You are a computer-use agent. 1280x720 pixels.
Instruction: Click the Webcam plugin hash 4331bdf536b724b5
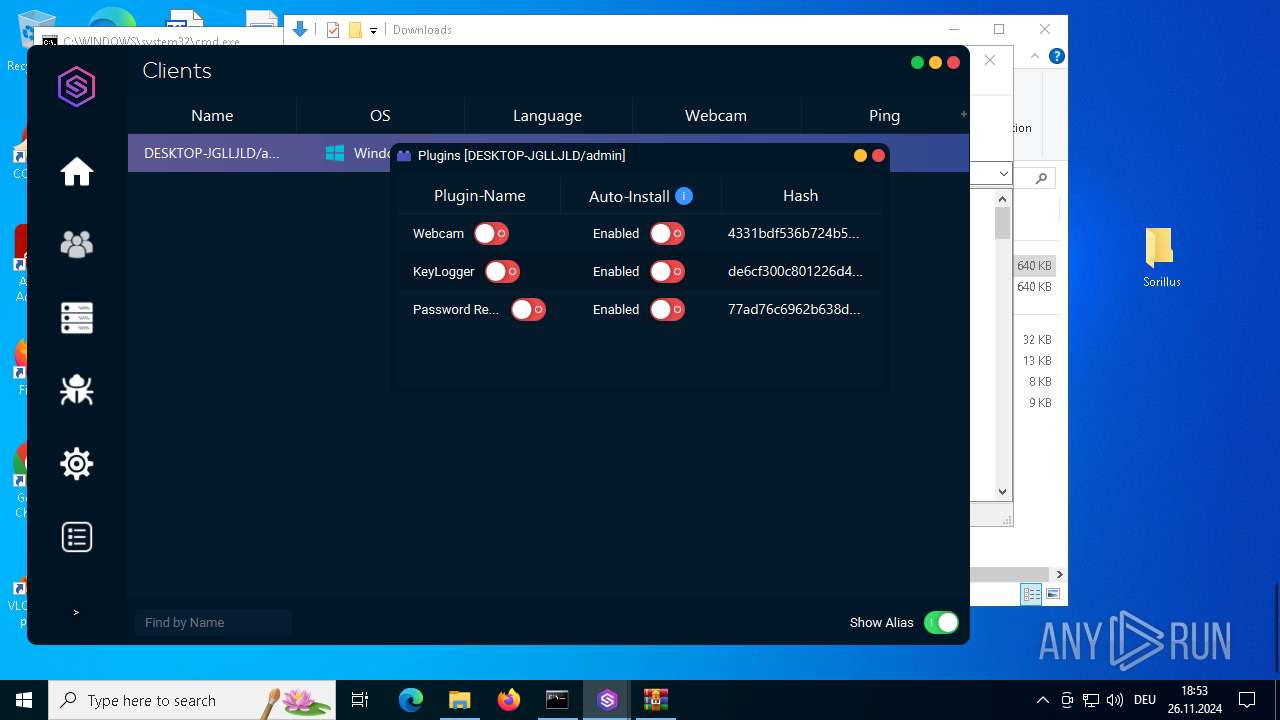click(793, 234)
